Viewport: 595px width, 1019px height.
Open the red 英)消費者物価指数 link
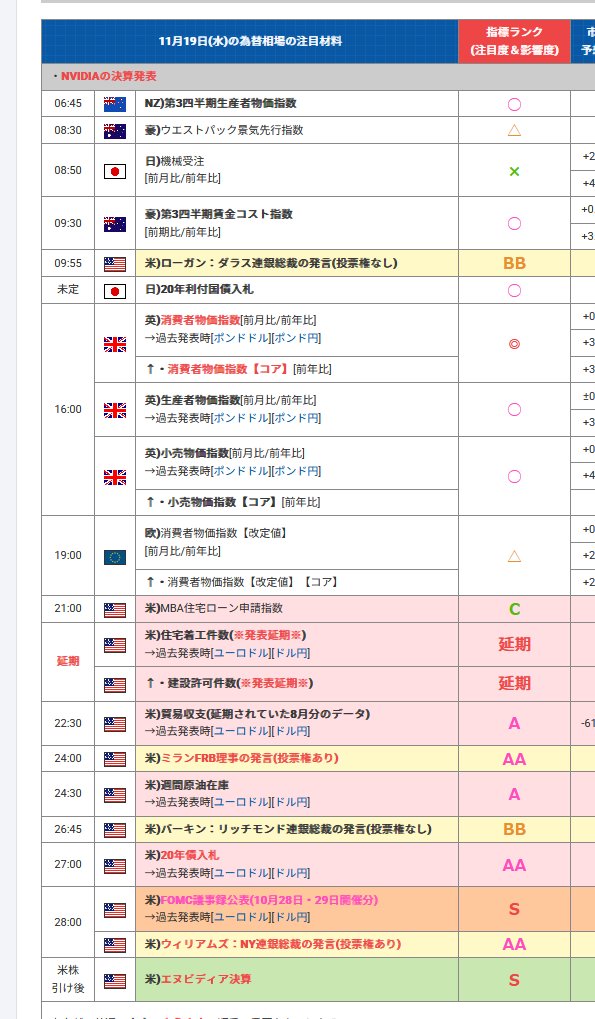click(200, 320)
